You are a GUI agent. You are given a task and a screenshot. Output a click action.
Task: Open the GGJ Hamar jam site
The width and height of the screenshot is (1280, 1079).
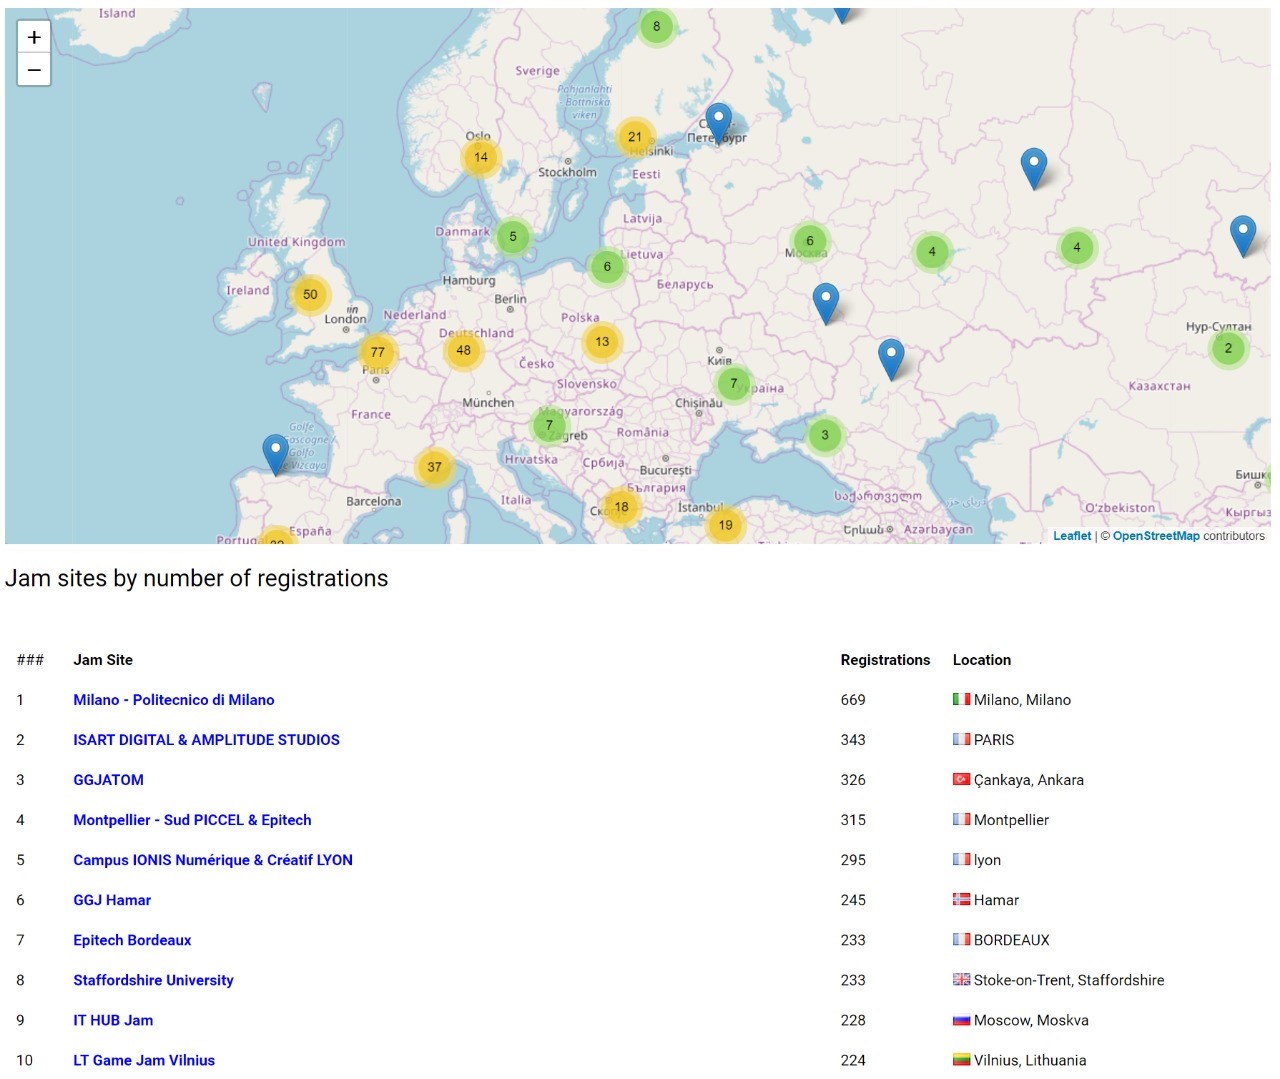click(x=112, y=900)
